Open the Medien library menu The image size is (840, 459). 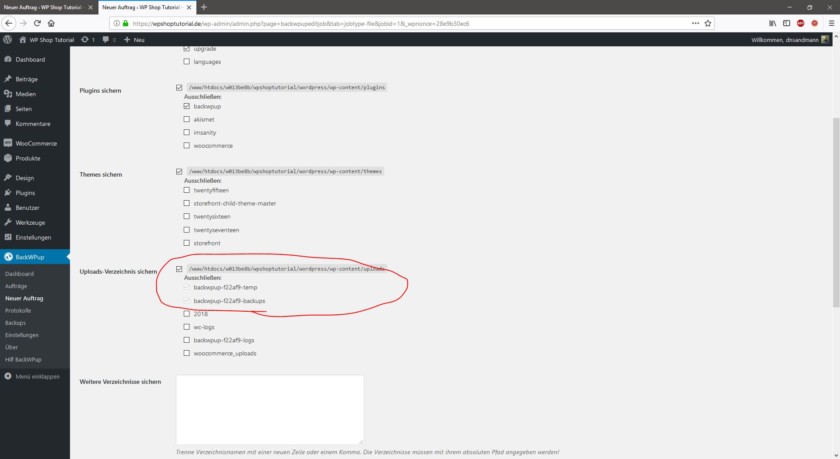click(25, 93)
